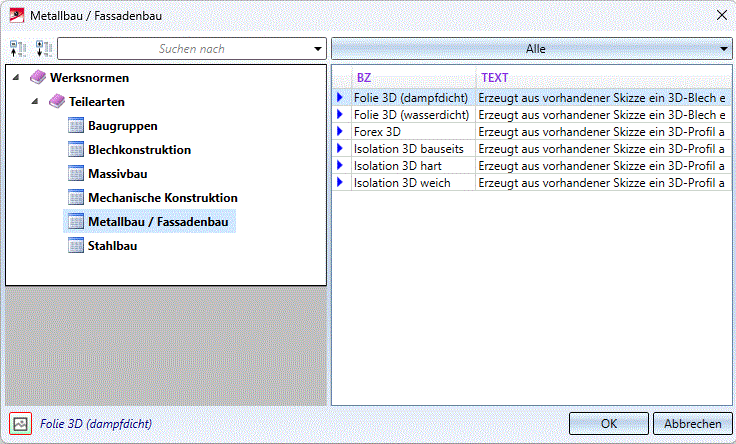The image size is (736, 444).
Task: Select the Baugruppen table icon
Action: click(76, 125)
